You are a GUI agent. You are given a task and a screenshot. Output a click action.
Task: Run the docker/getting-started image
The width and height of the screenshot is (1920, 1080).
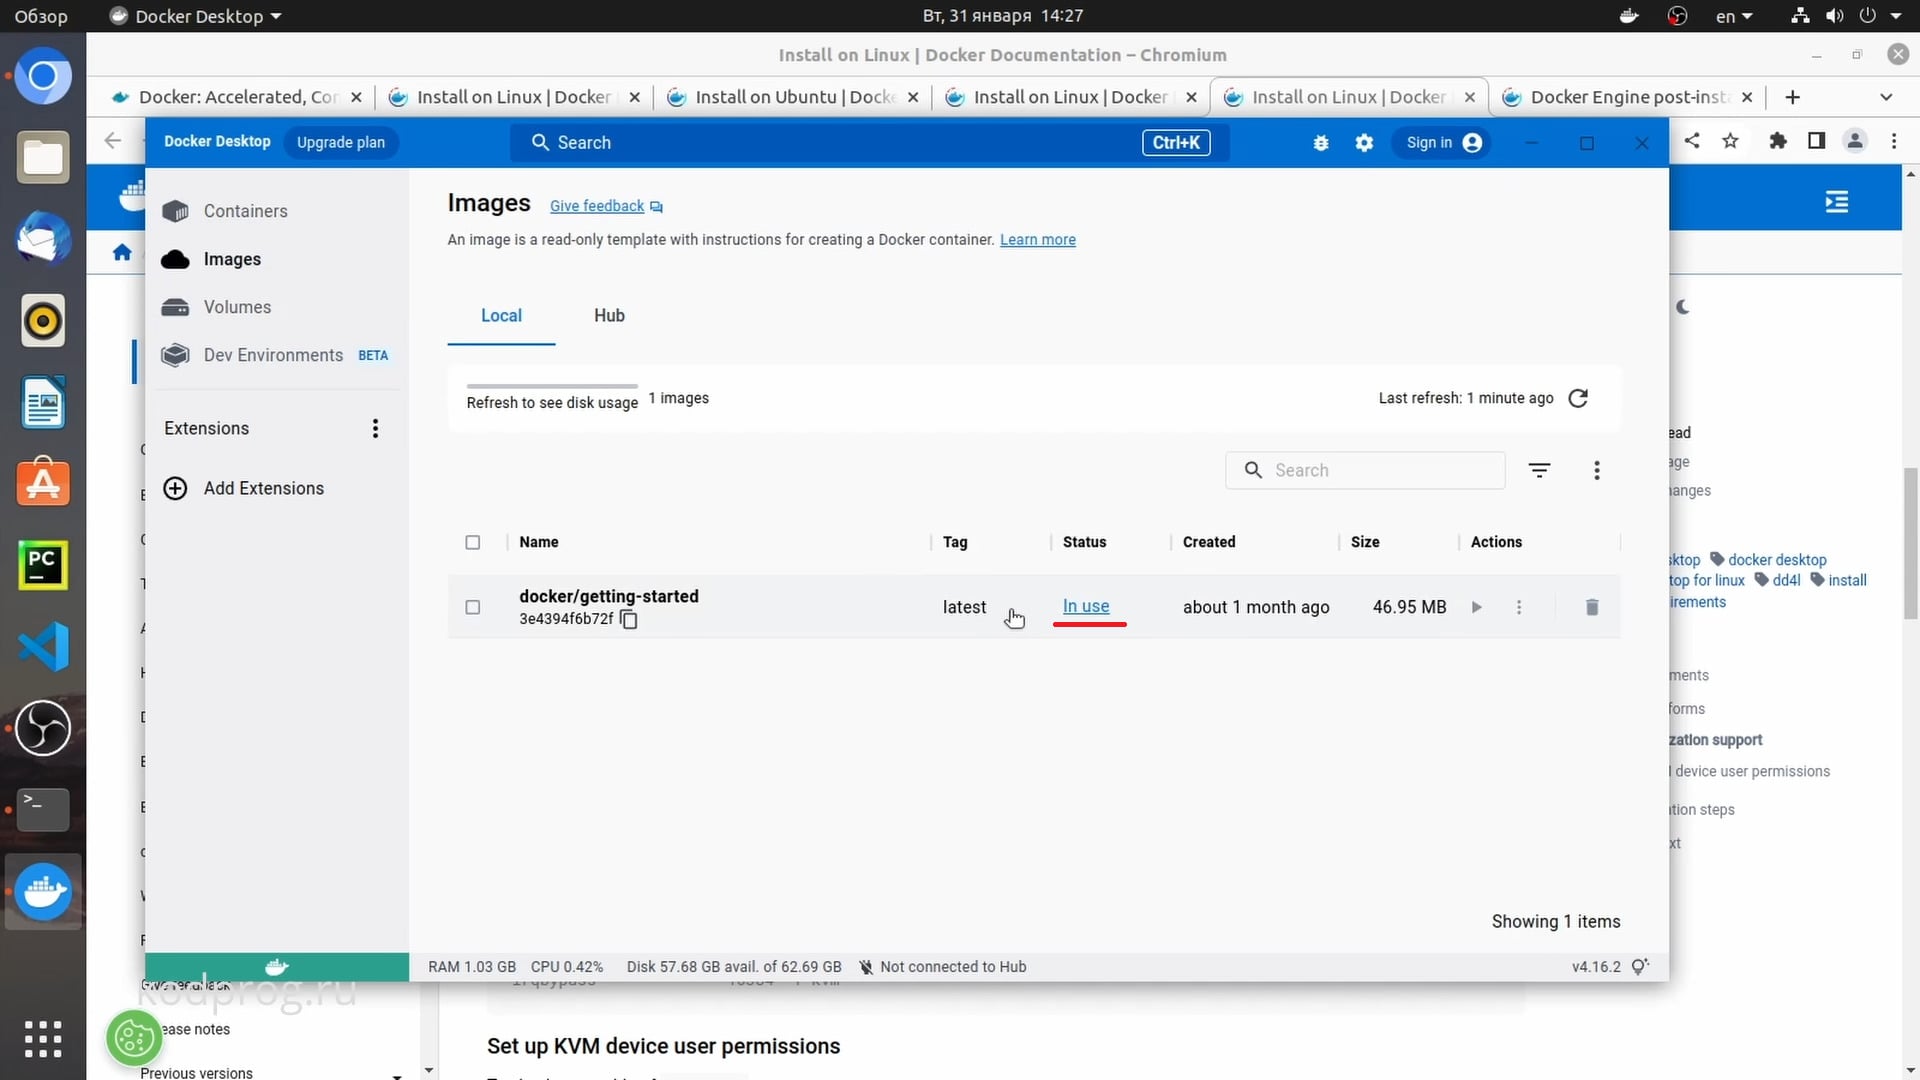(x=1476, y=607)
